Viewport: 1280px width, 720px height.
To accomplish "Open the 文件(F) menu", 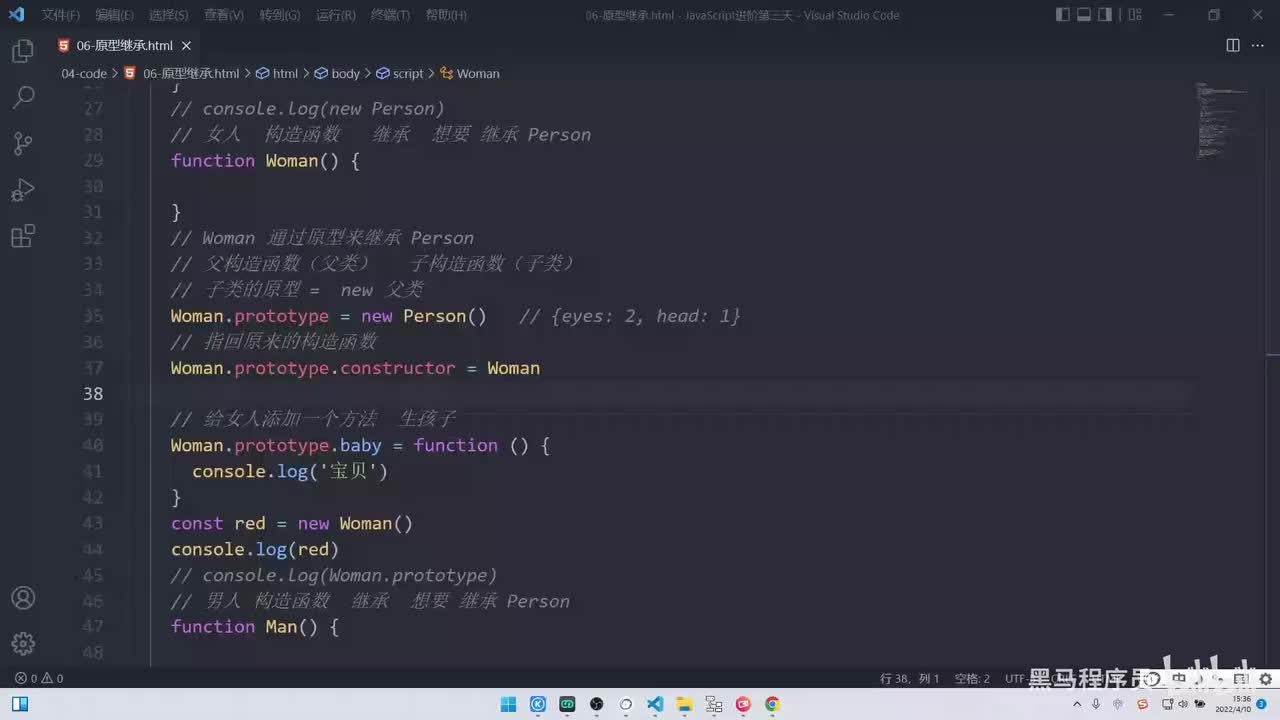I will pos(61,15).
